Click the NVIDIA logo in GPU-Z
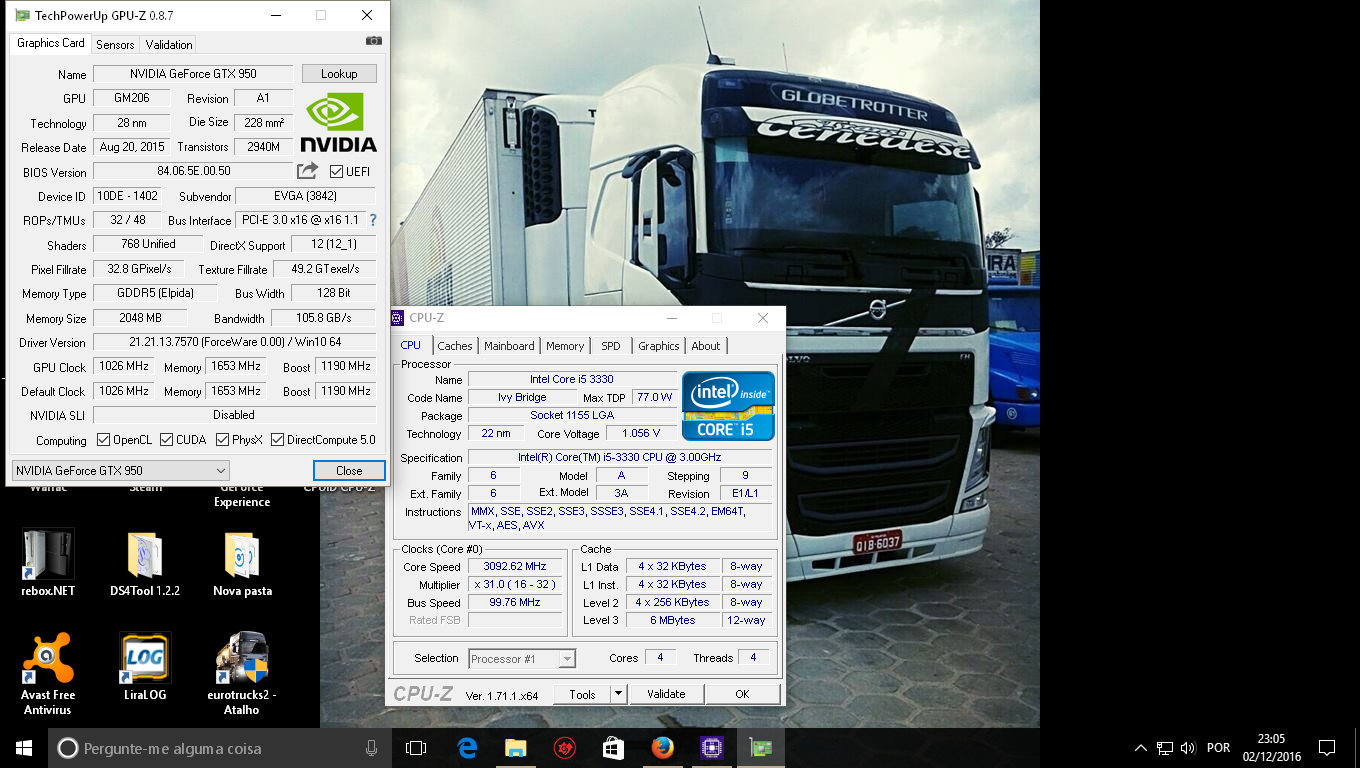Image resolution: width=1360 pixels, height=768 pixels. point(339,123)
